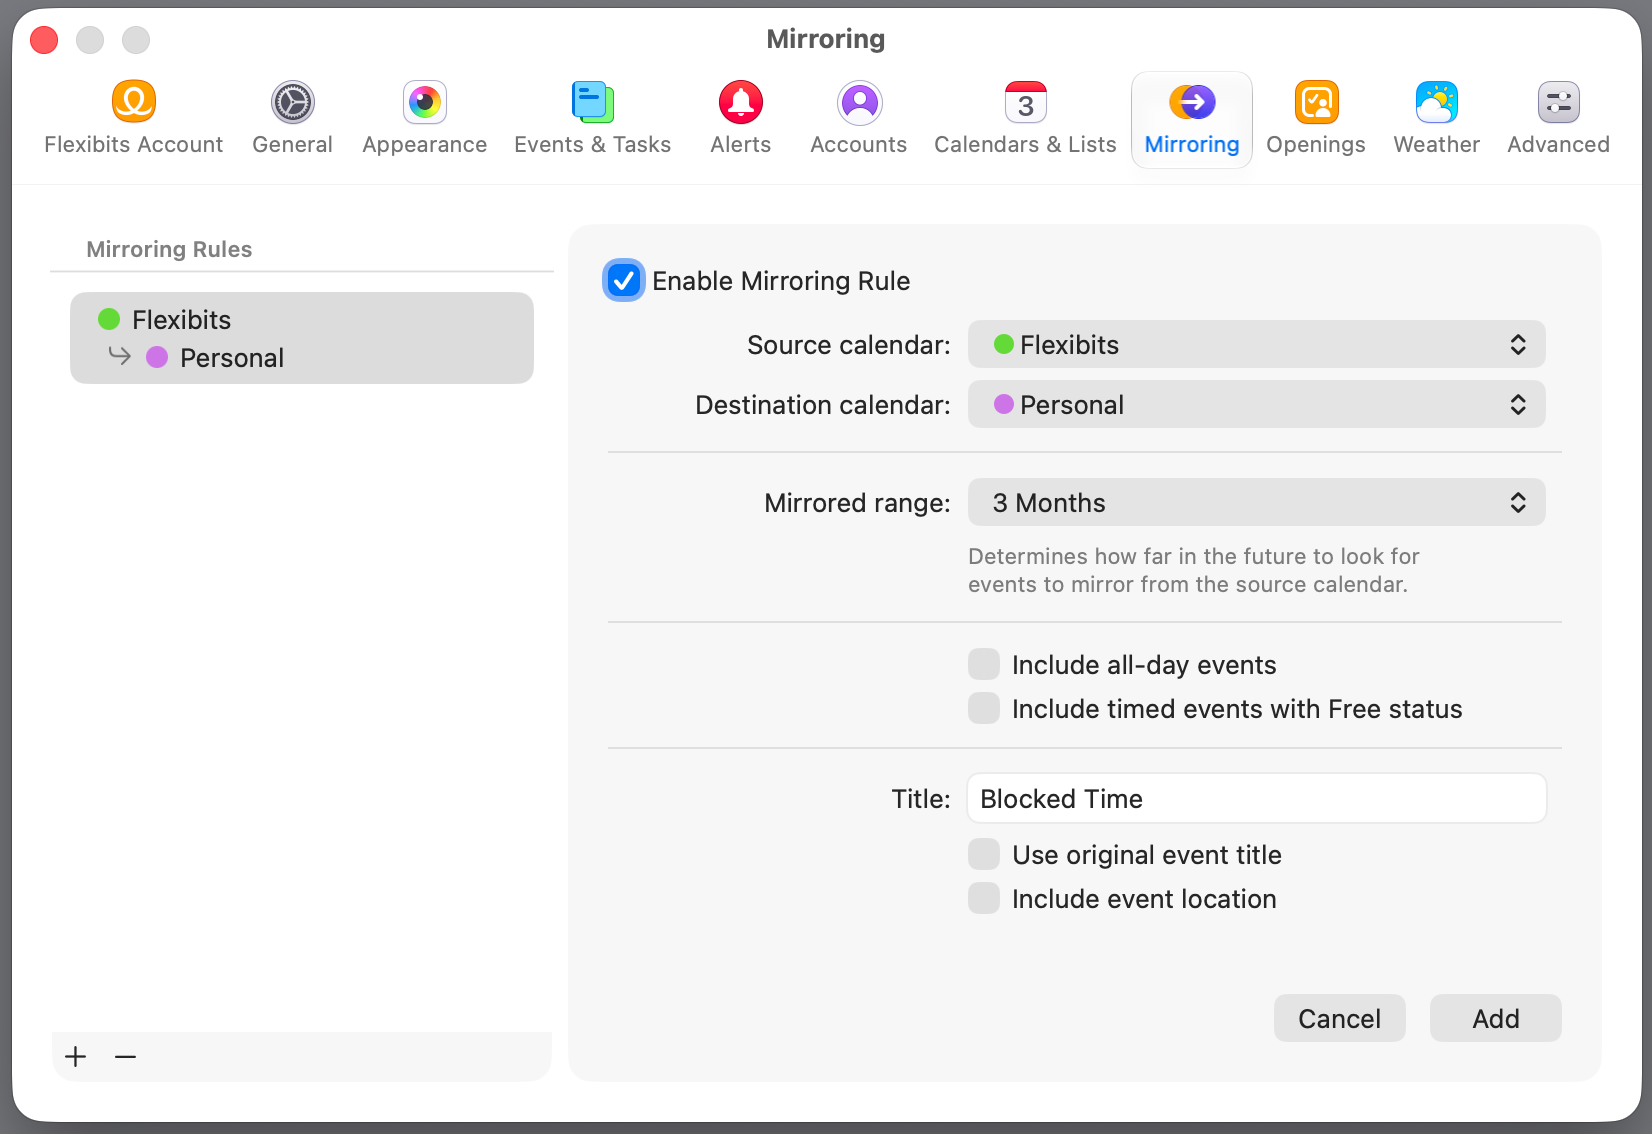Click the Mirroring Rules list header

[169, 249]
